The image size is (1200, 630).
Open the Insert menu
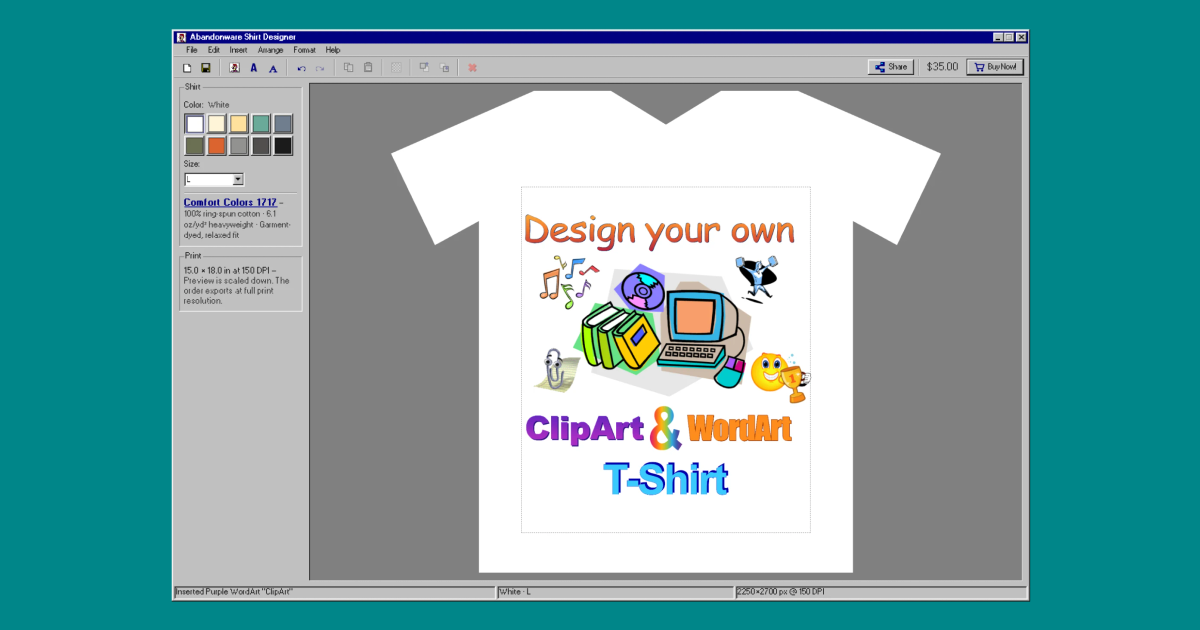[x=238, y=50]
